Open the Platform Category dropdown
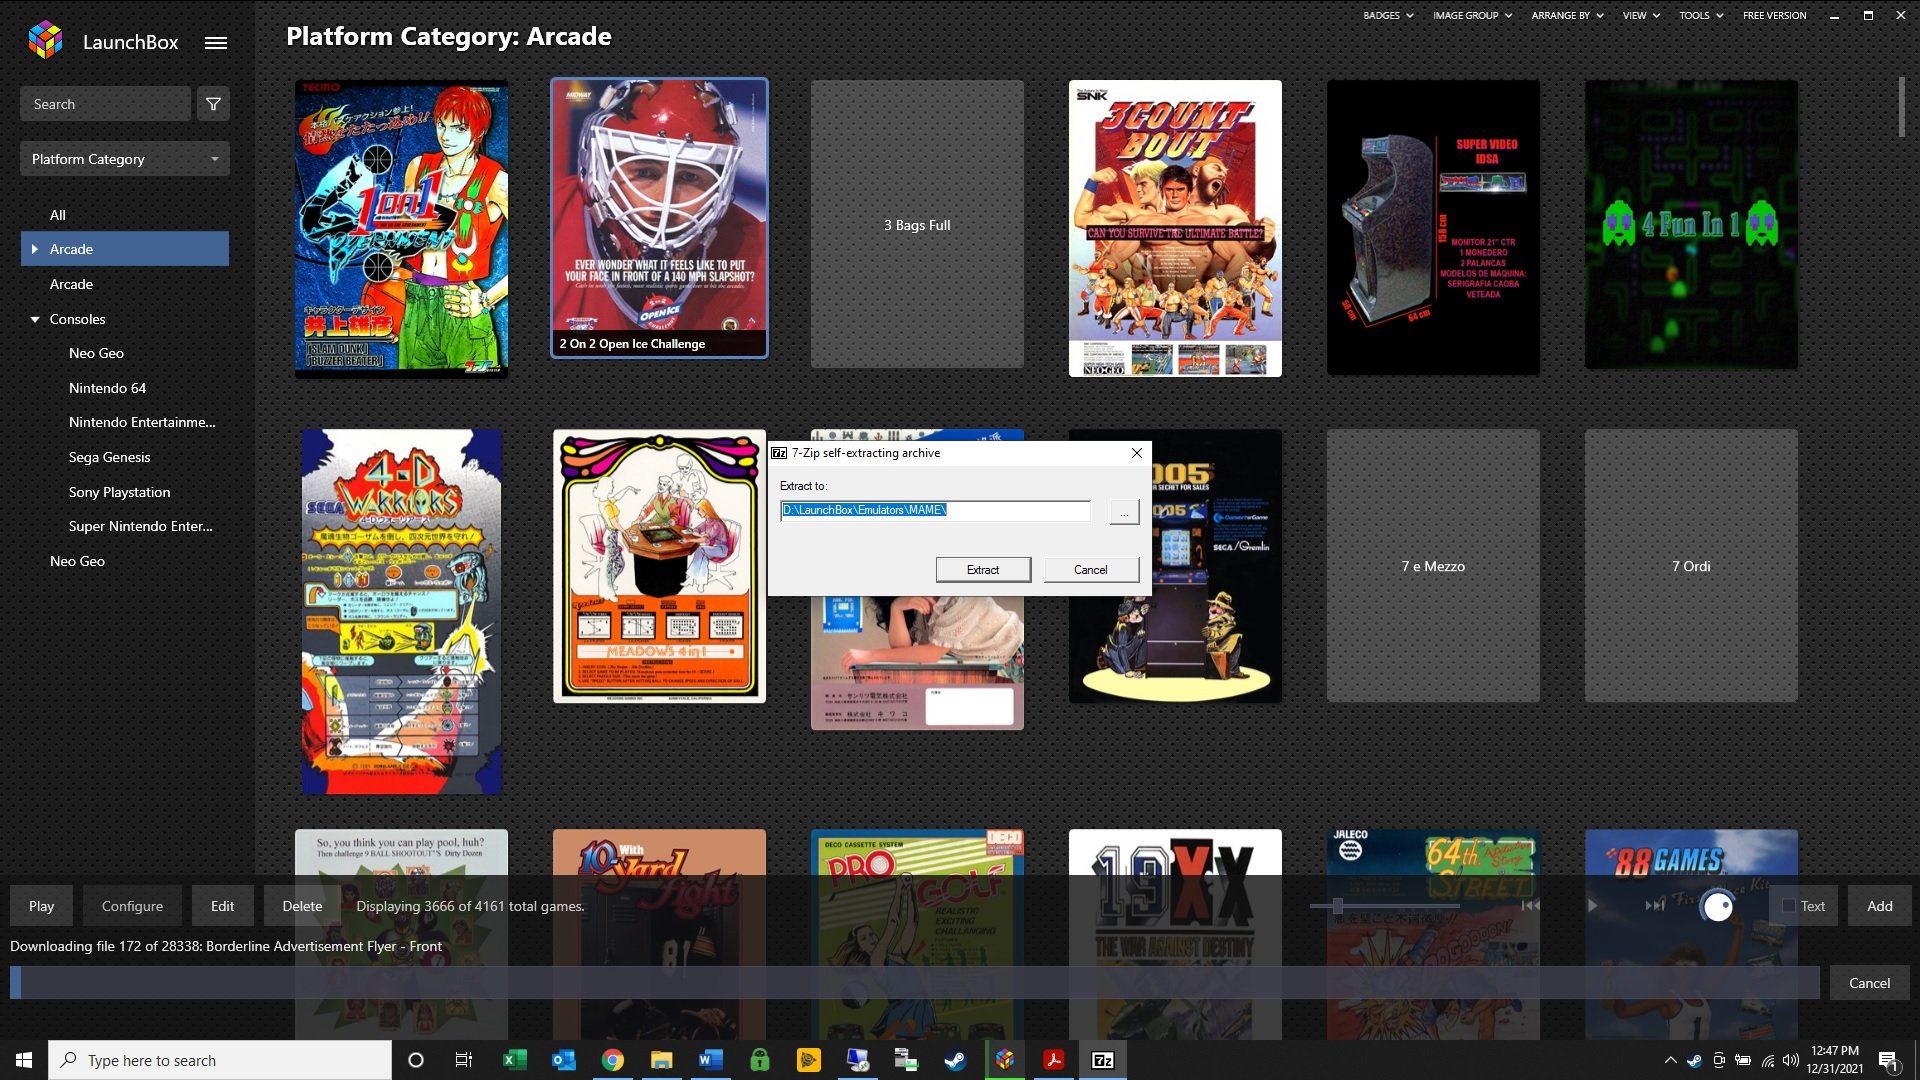Image resolution: width=1920 pixels, height=1080 pixels. pyautogui.click(x=125, y=159)
